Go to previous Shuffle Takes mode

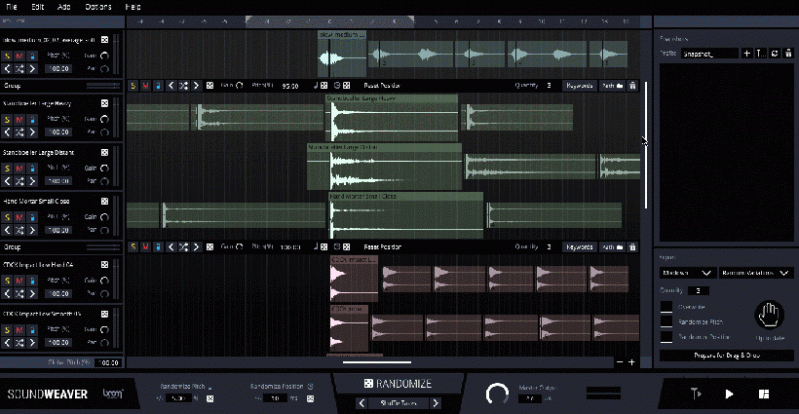pos(361,403)
